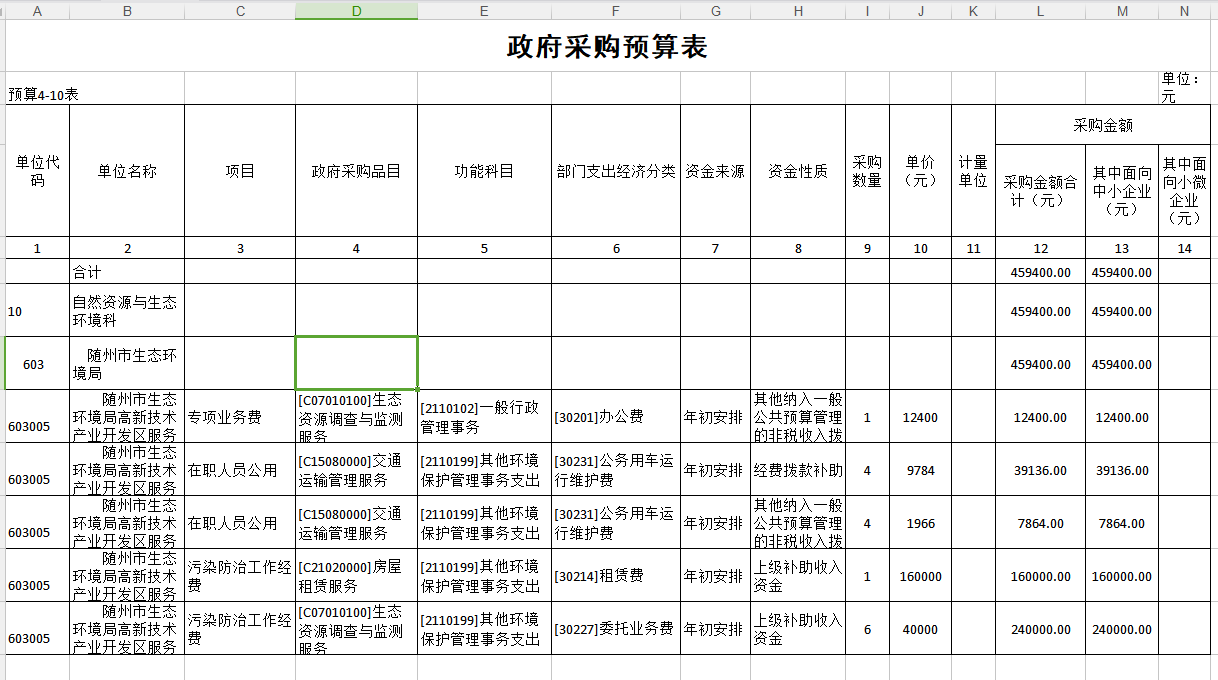The image size is (1218, 680).
Task: Select the 政府采购品目 header cell
Action: (356, 171)
